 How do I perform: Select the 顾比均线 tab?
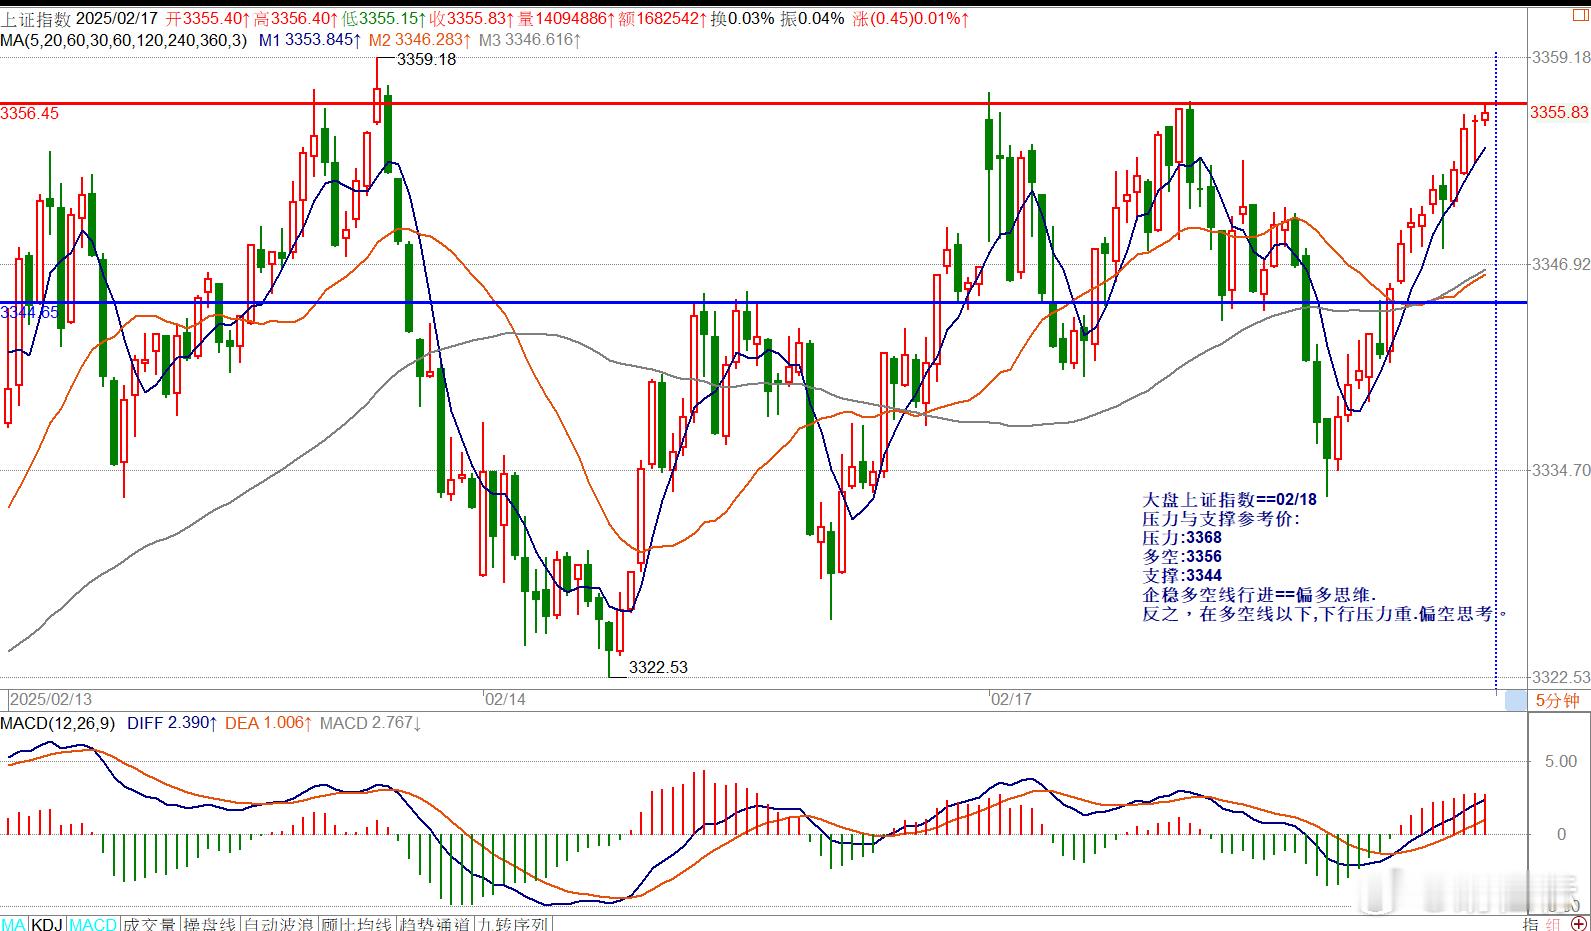[357, 923]
